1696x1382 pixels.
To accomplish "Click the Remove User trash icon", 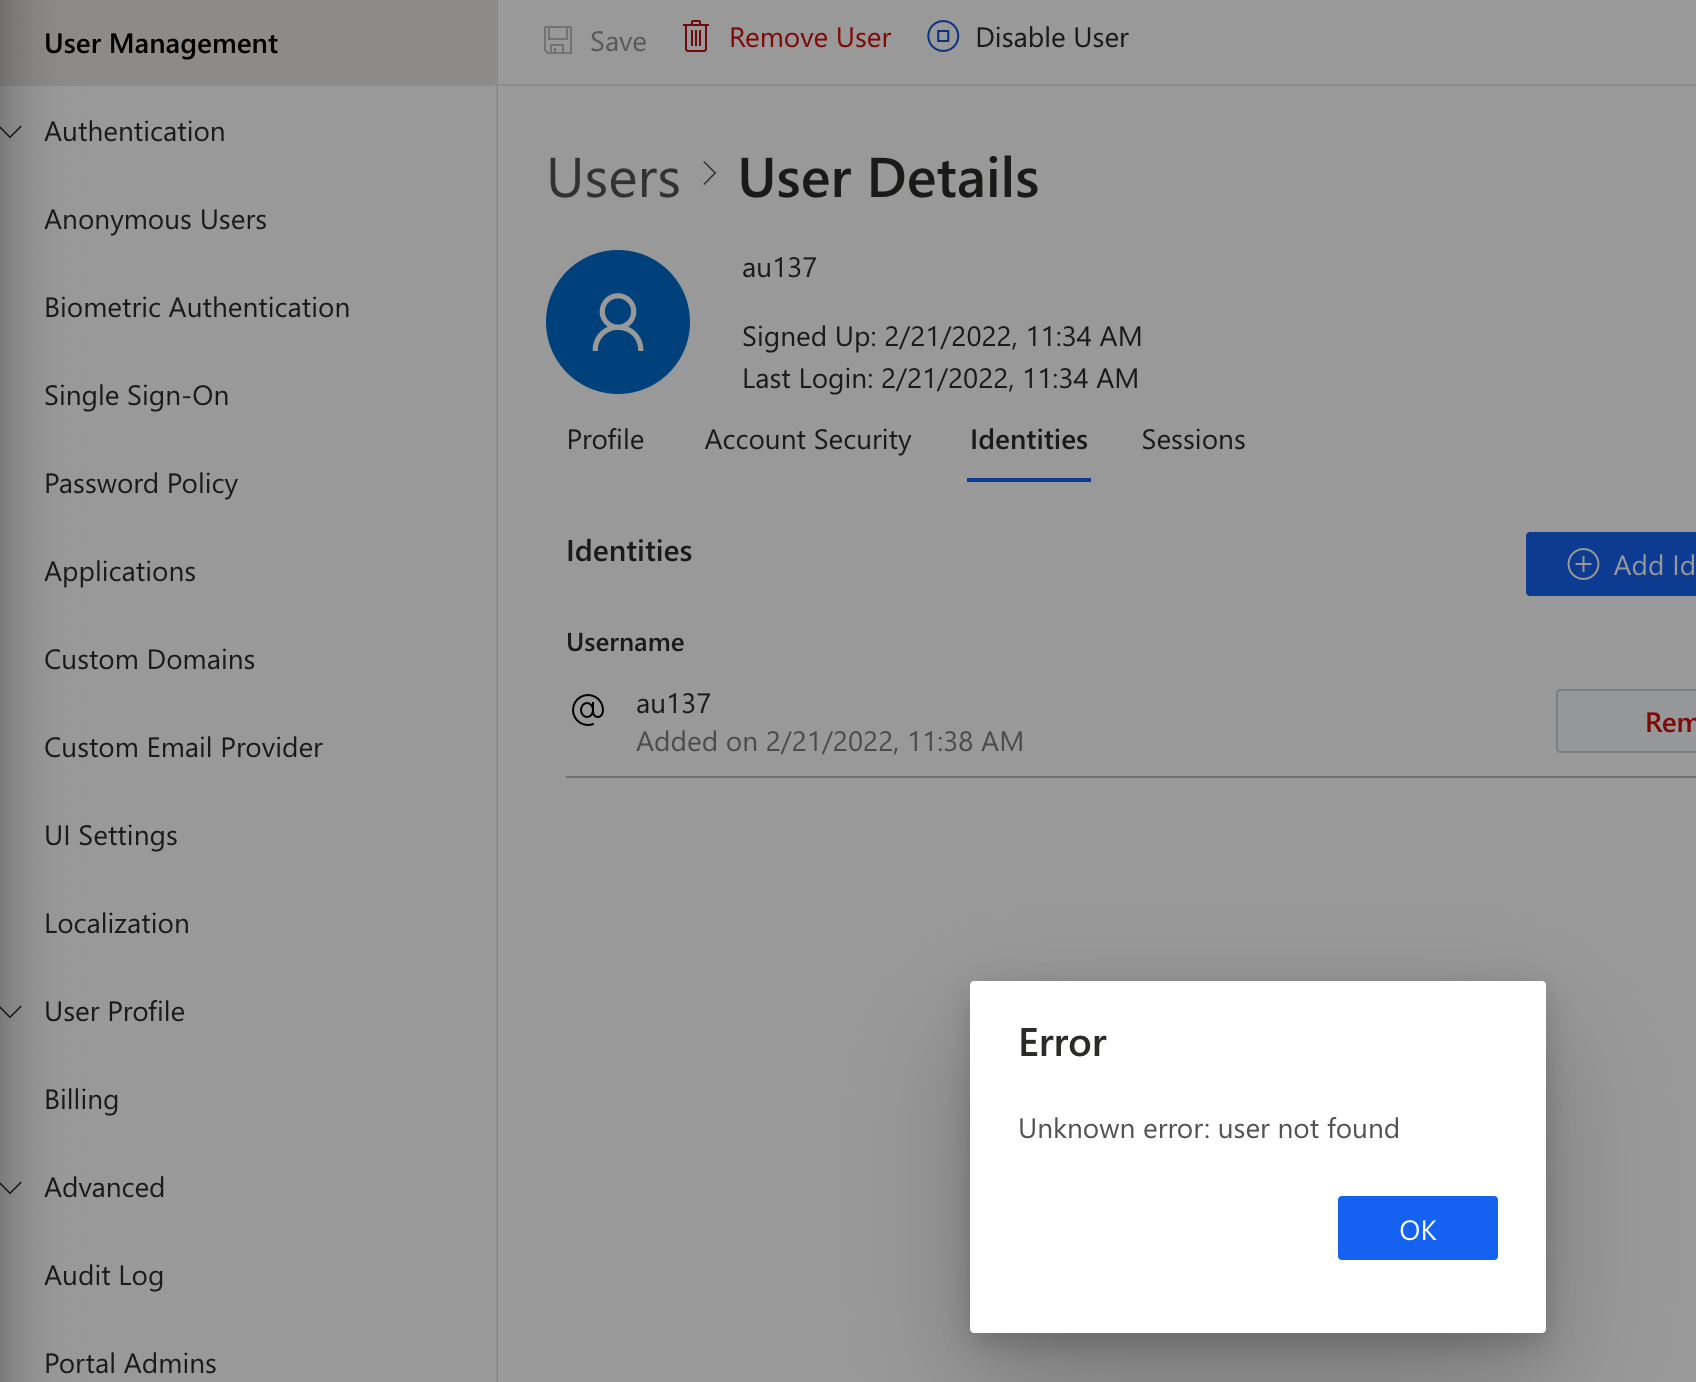I will (x=696, y=37).
